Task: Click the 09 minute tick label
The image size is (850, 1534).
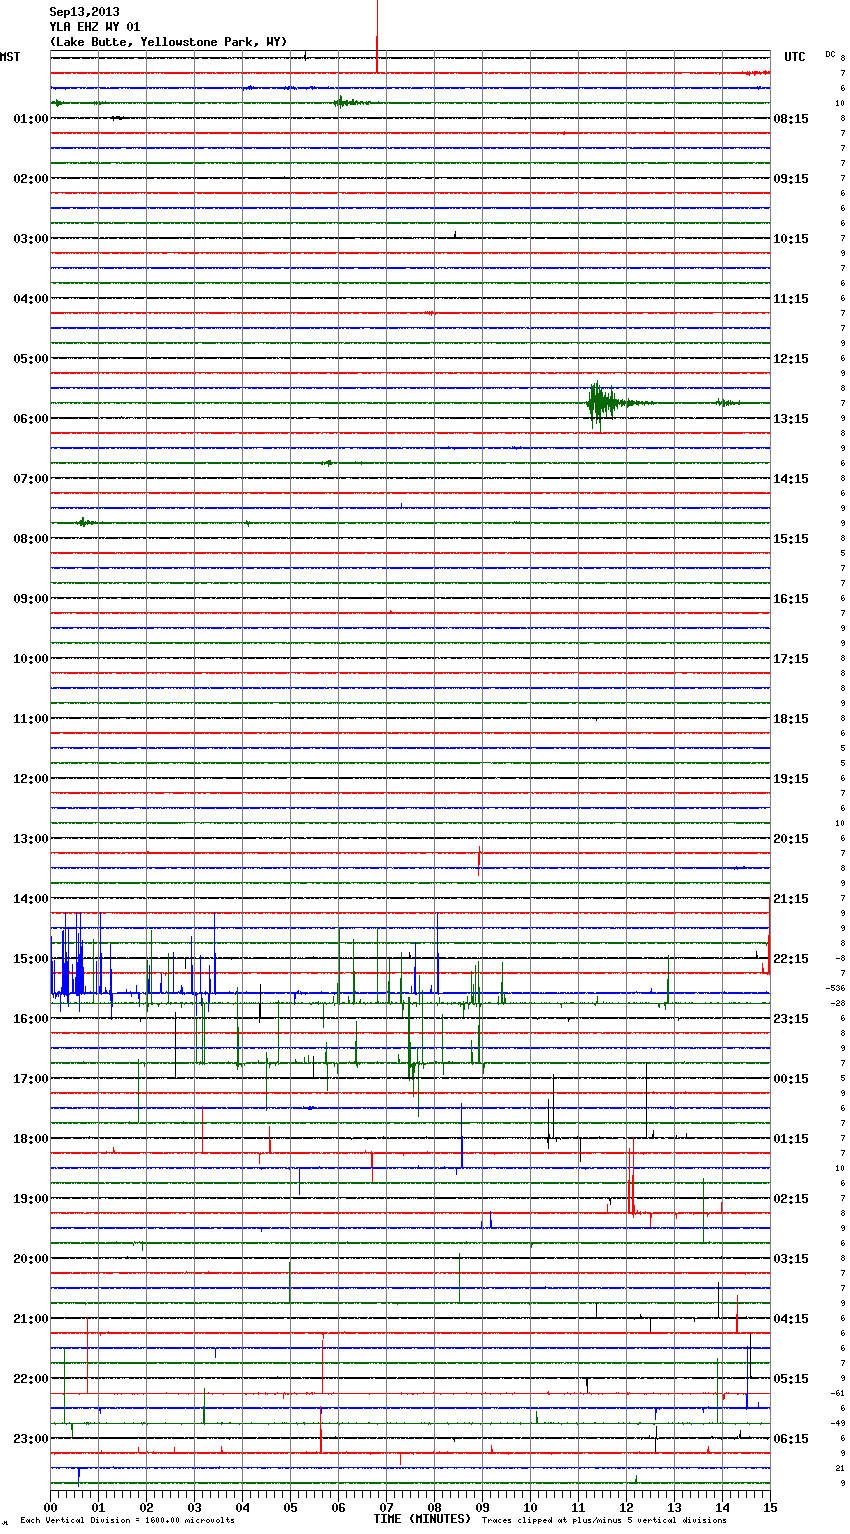Action: coord(482,1507)
